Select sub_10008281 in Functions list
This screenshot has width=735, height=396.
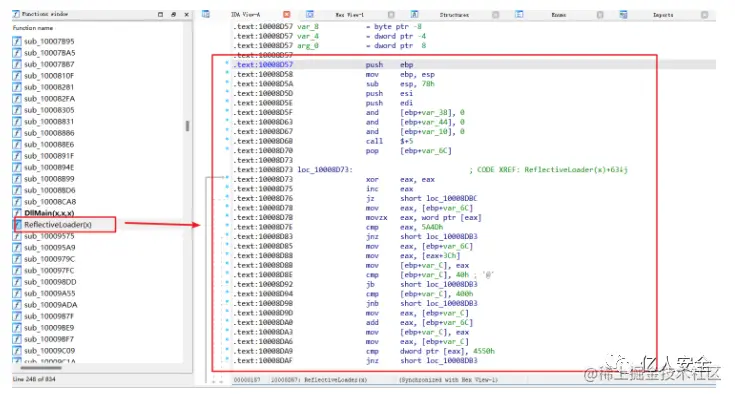click(49, 87)
